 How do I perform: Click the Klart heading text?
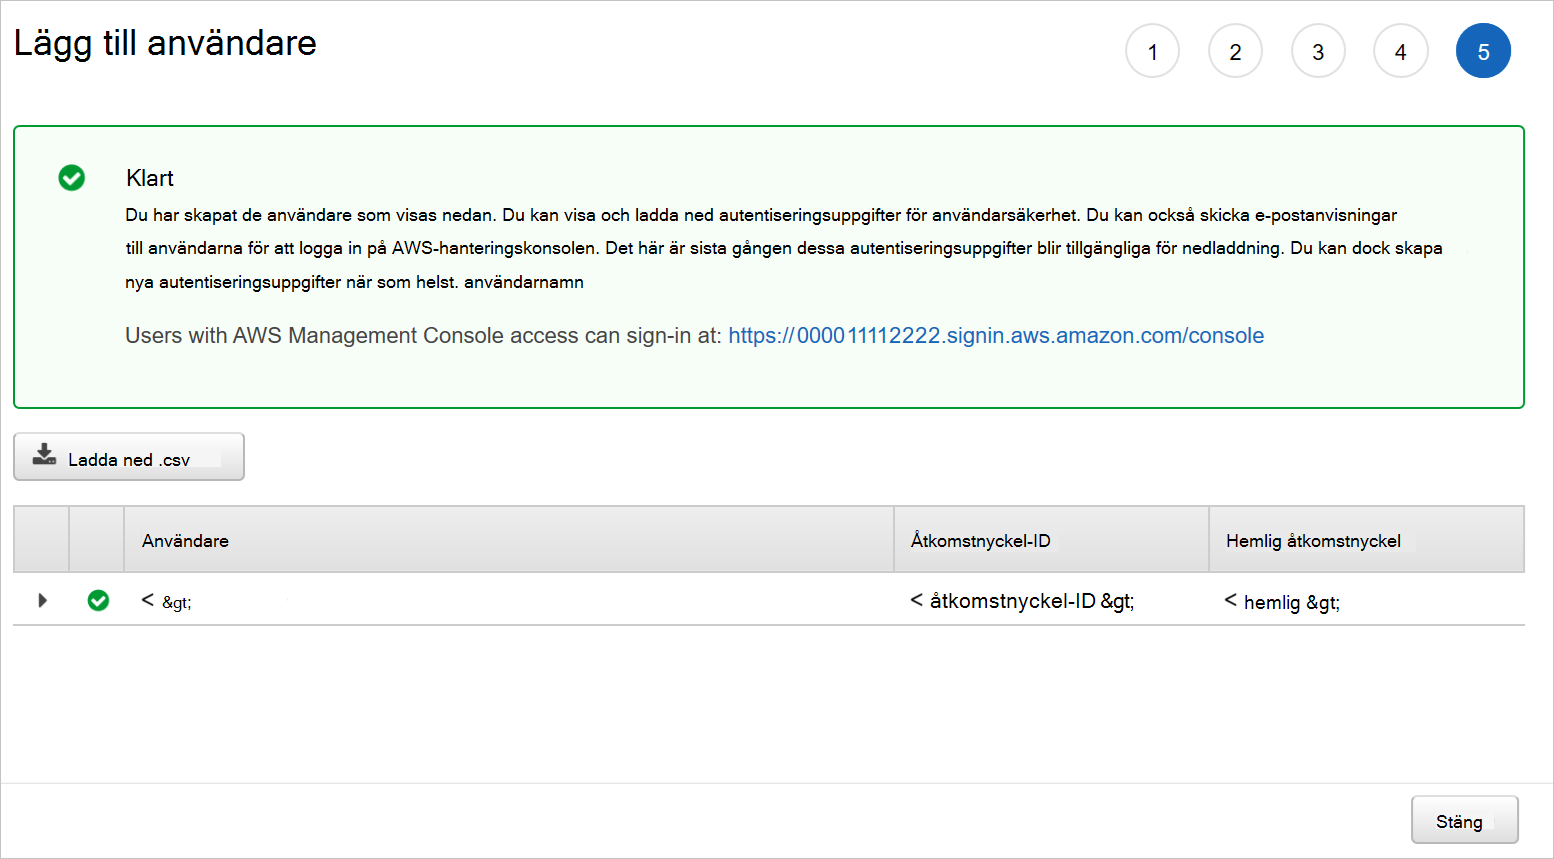[x=150, y=178]
